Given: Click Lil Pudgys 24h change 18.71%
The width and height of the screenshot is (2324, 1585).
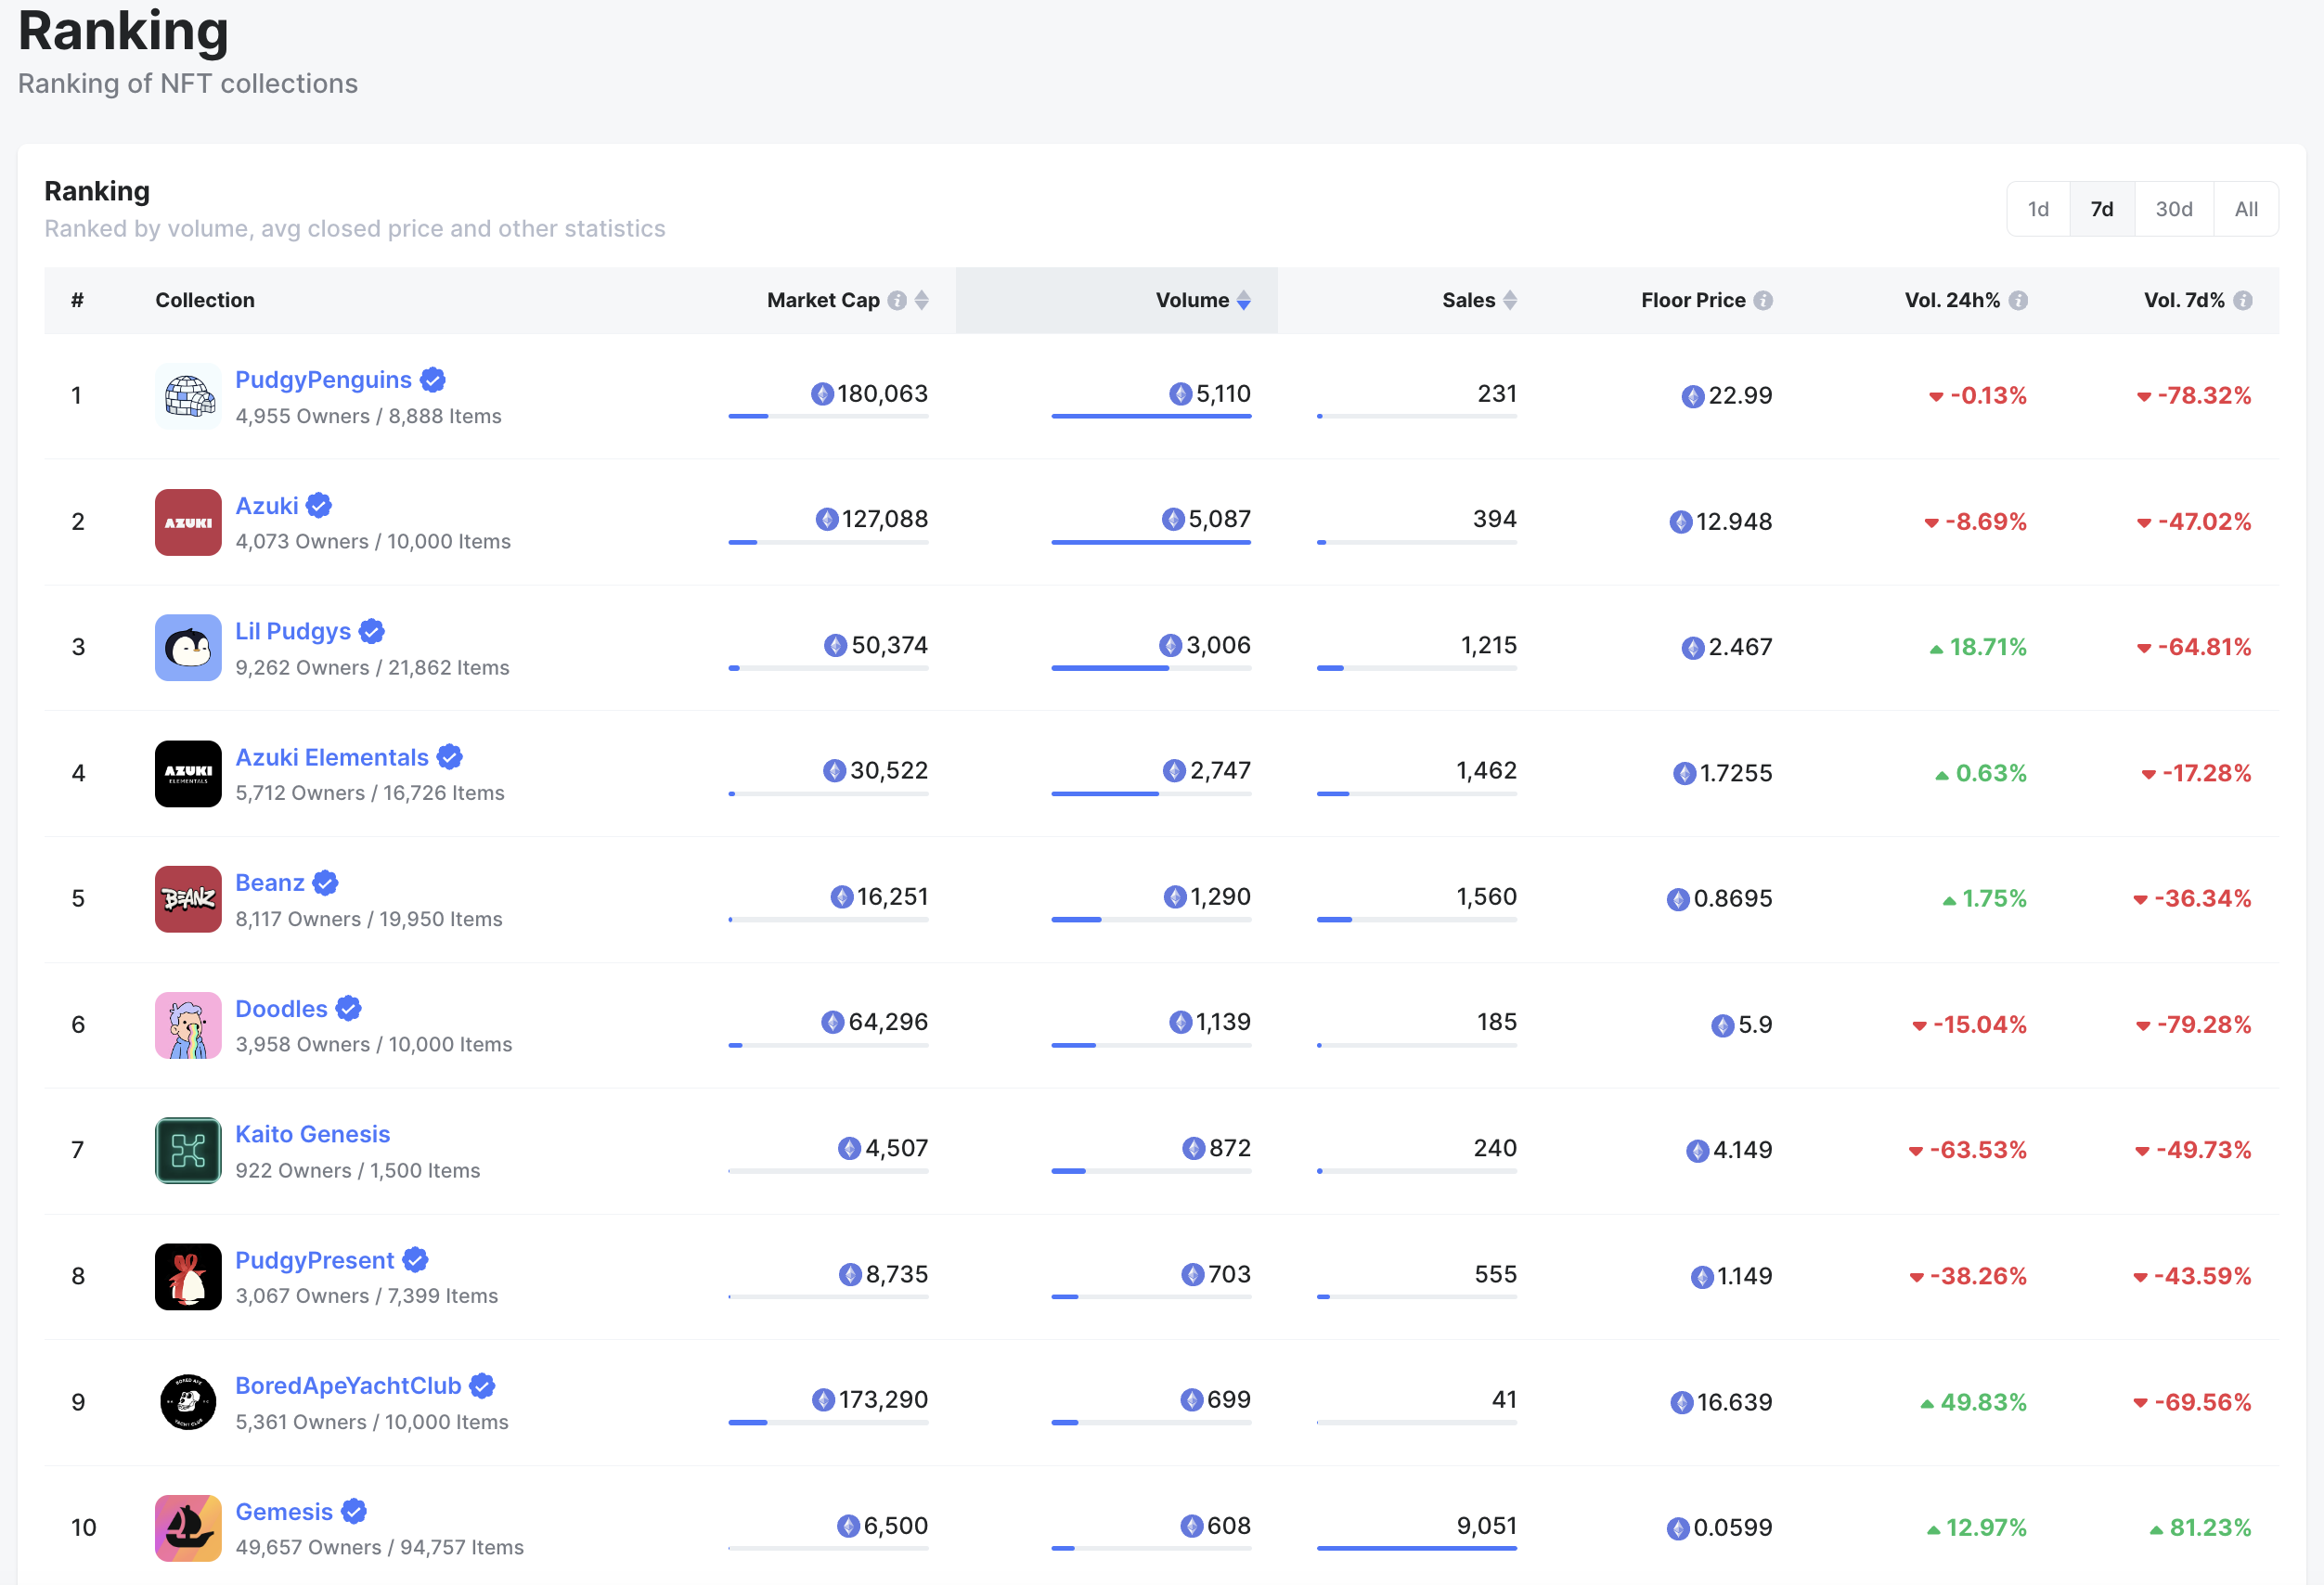Looking at the screenshot, I should point(1988,648).
